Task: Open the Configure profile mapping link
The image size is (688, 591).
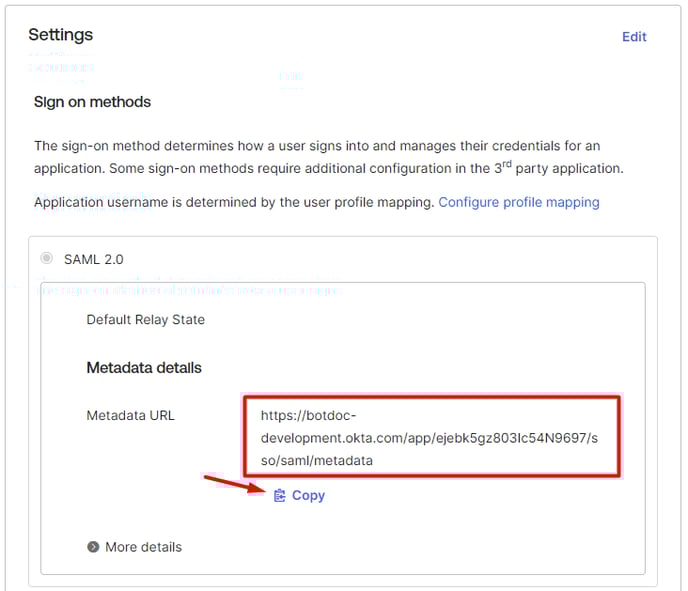Action: [518, 202]
